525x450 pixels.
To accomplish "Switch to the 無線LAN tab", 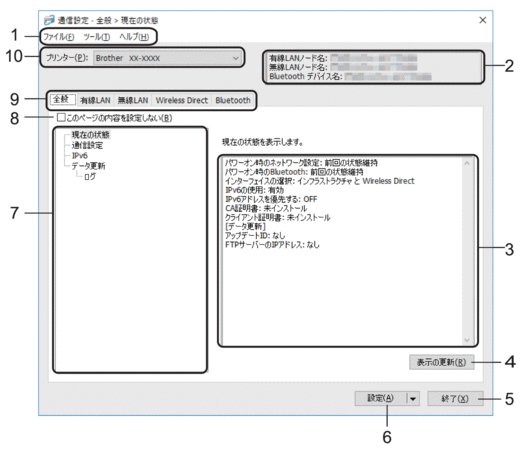I will click(133, 100).
